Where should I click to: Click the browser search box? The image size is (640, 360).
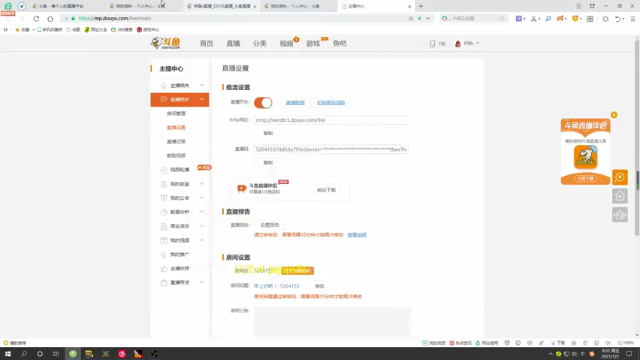click(x=473, y=18)
